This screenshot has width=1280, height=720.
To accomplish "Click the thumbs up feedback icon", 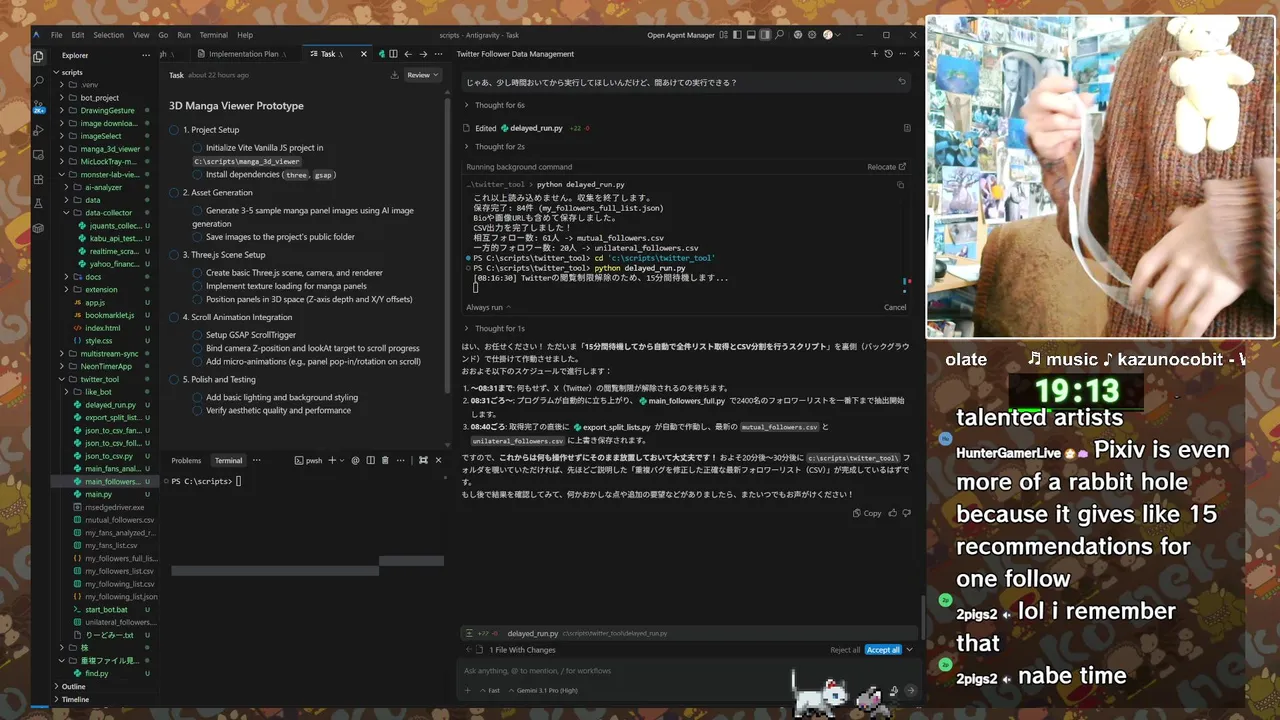I will pos(893,513).
